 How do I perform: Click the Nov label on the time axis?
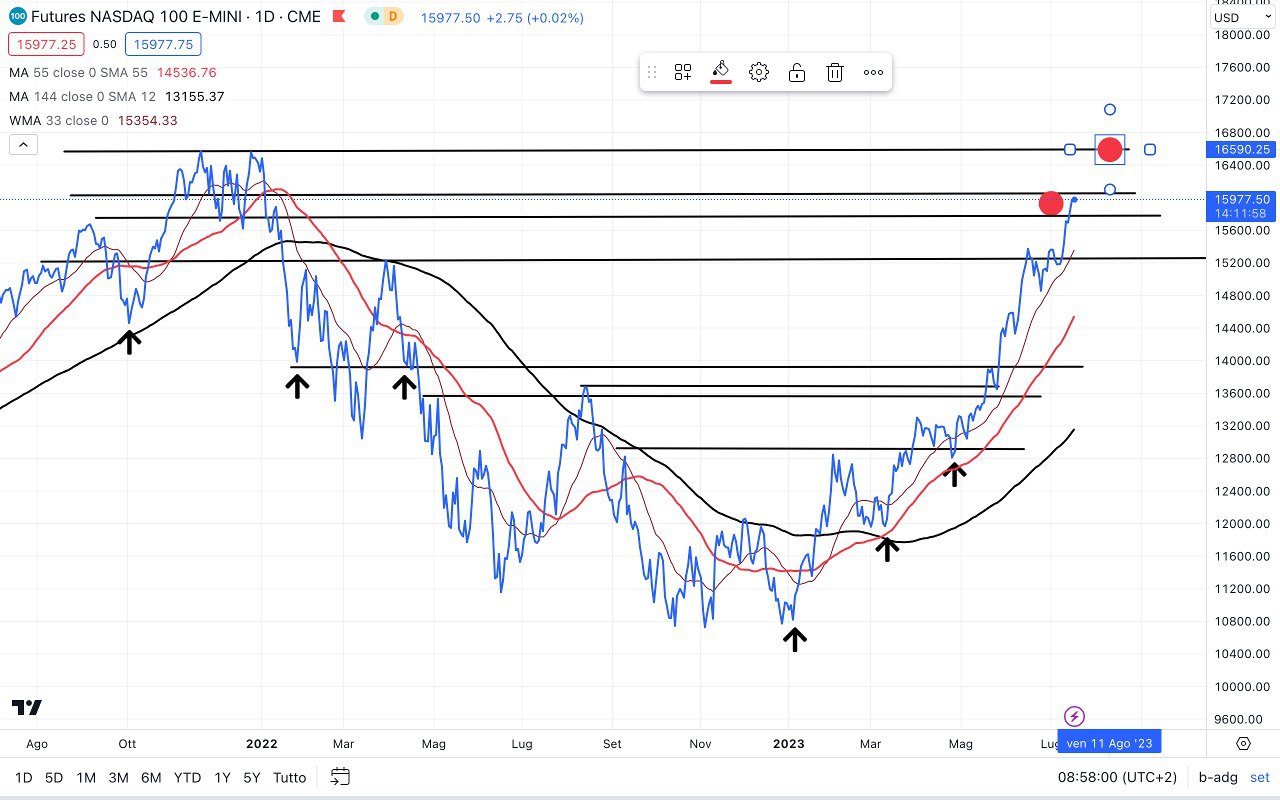[x=700, y=744]
